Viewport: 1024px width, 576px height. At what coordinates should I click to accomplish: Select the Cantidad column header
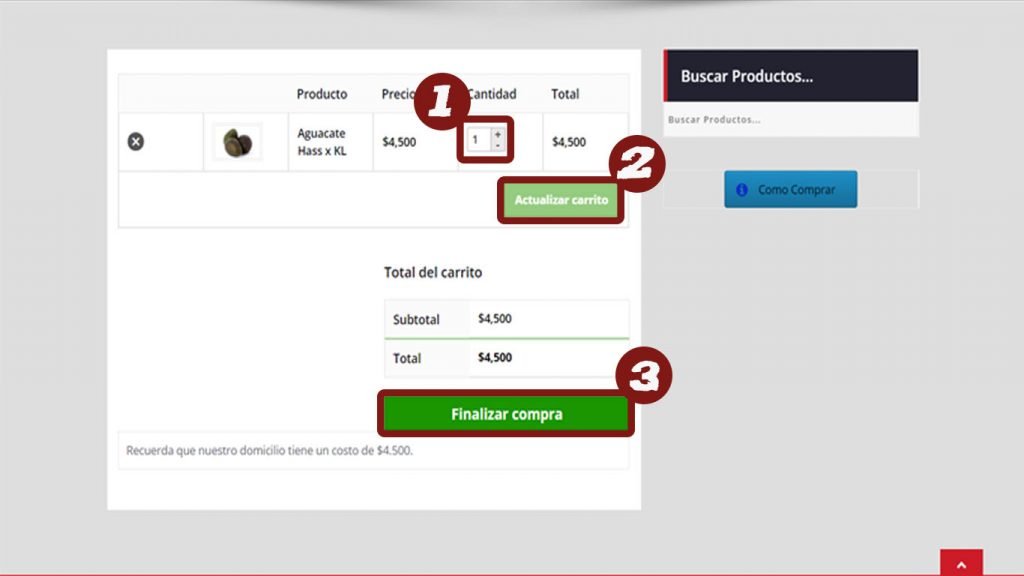pos(492,94)
